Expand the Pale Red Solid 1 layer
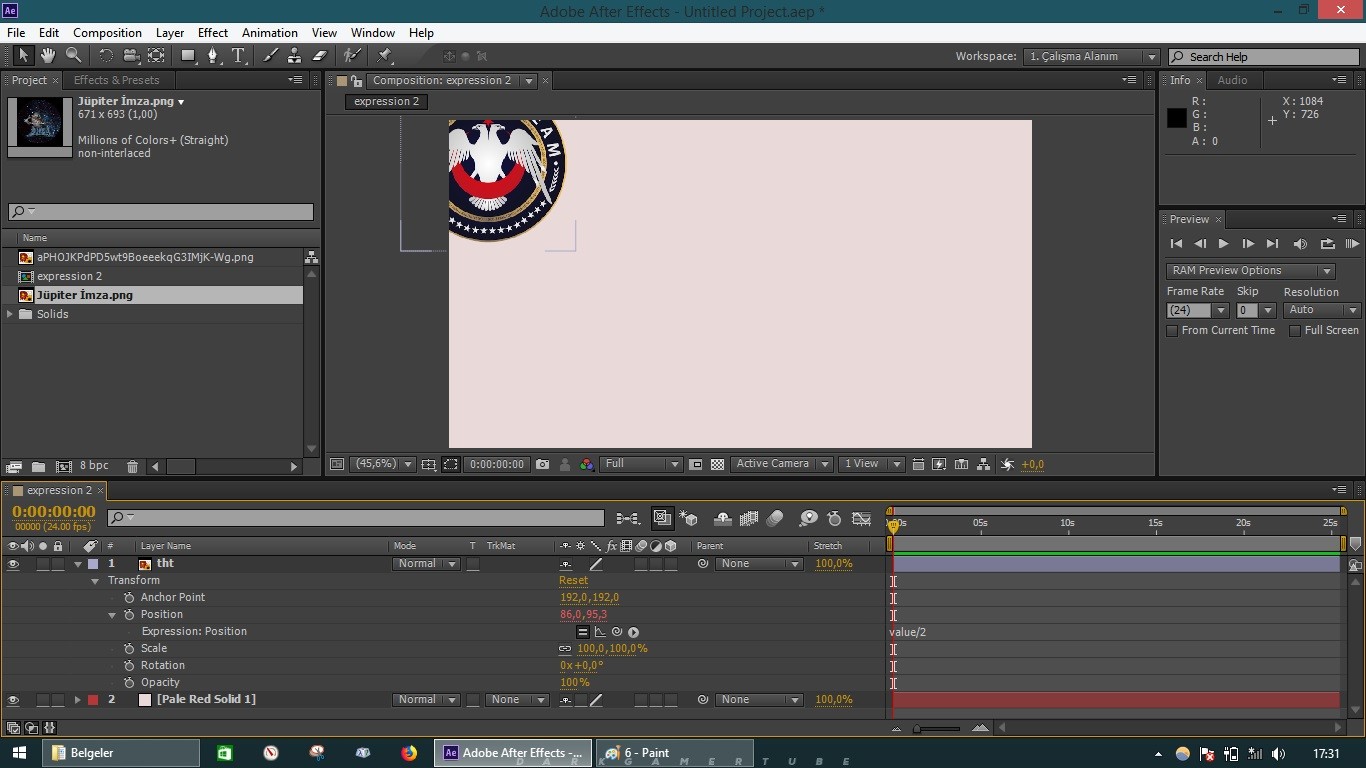Viewport: 1366px width, 768px height. tap(78, 700)
